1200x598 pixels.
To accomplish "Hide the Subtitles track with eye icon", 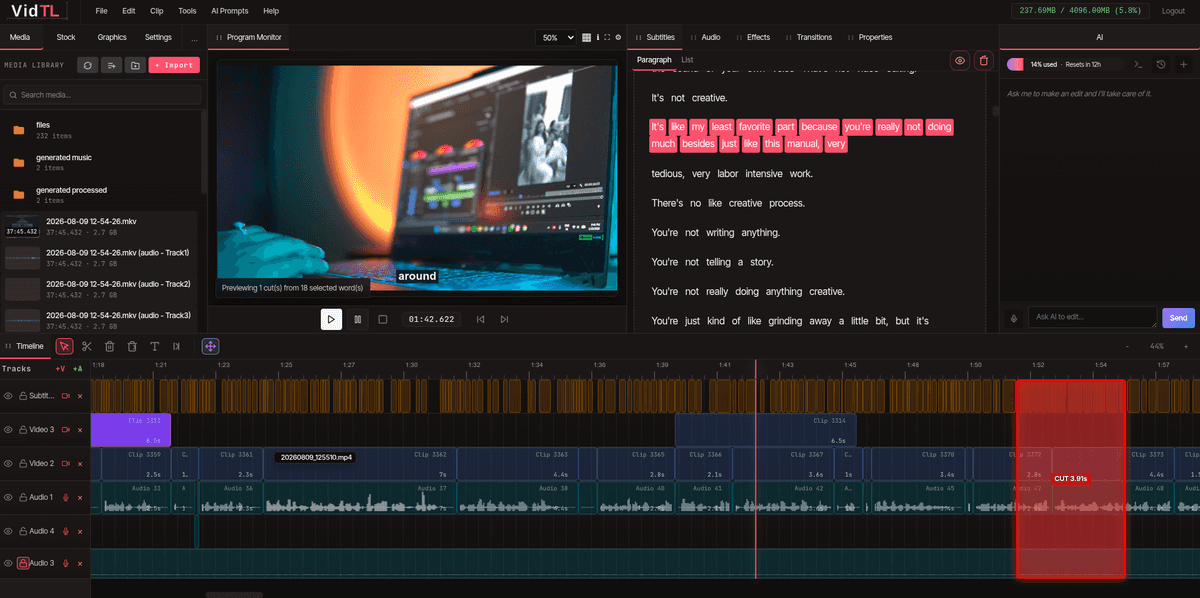I will (8, 396).
